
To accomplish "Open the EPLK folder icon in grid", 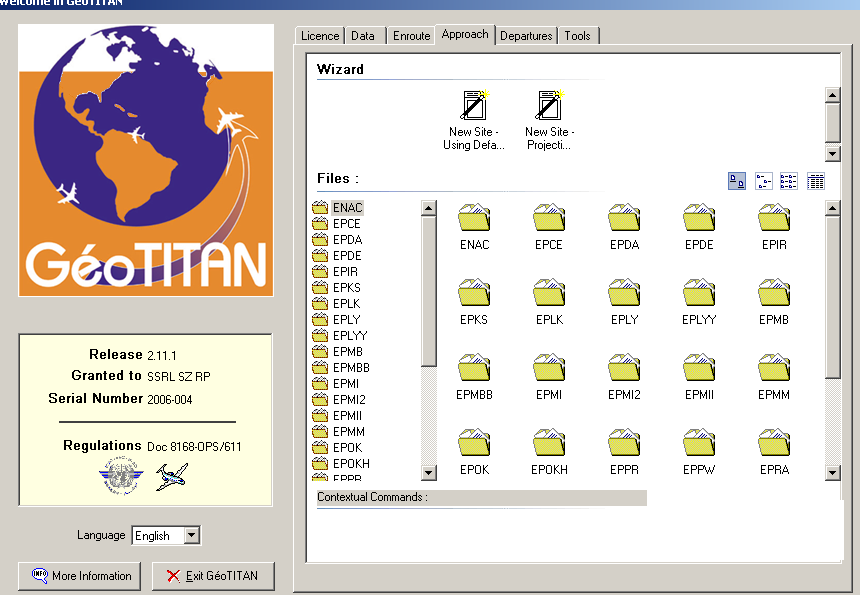I will point(549,292).
